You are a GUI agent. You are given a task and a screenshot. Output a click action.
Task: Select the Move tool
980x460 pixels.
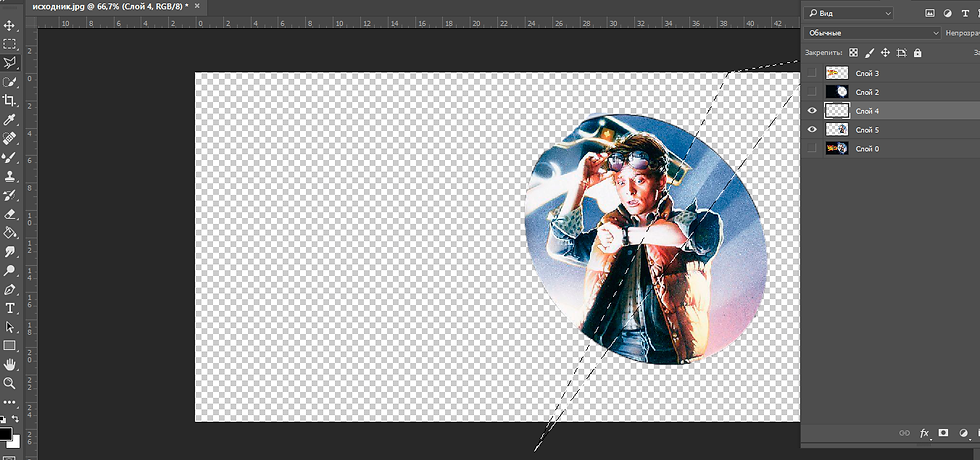click(9, 26)
